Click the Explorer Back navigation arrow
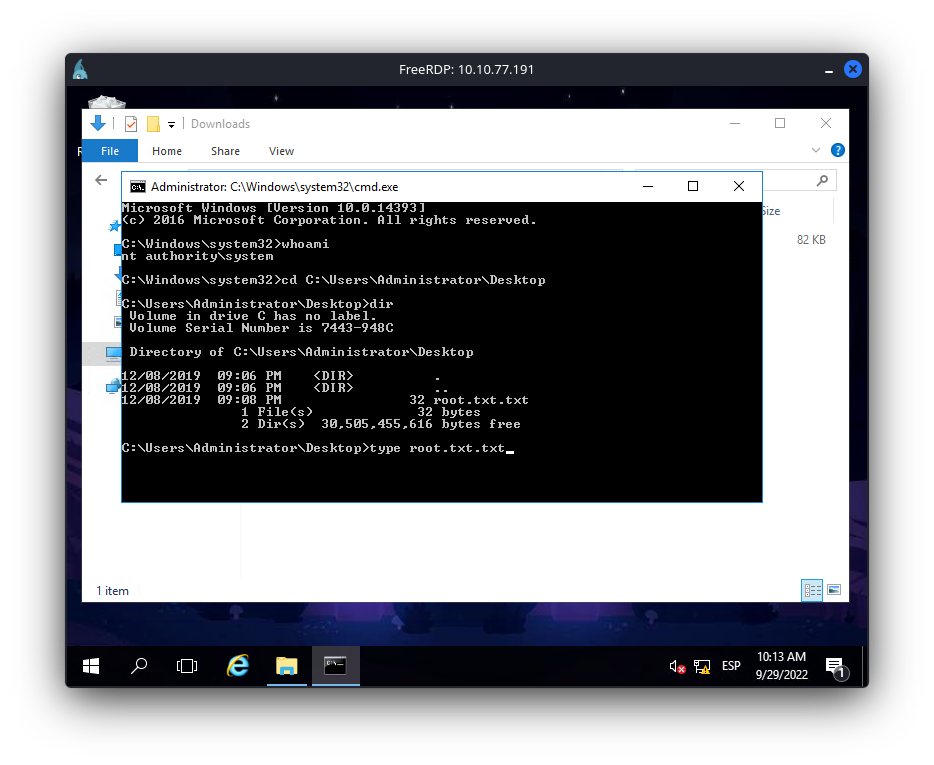The image size is (934, 765). click(101, 180)
